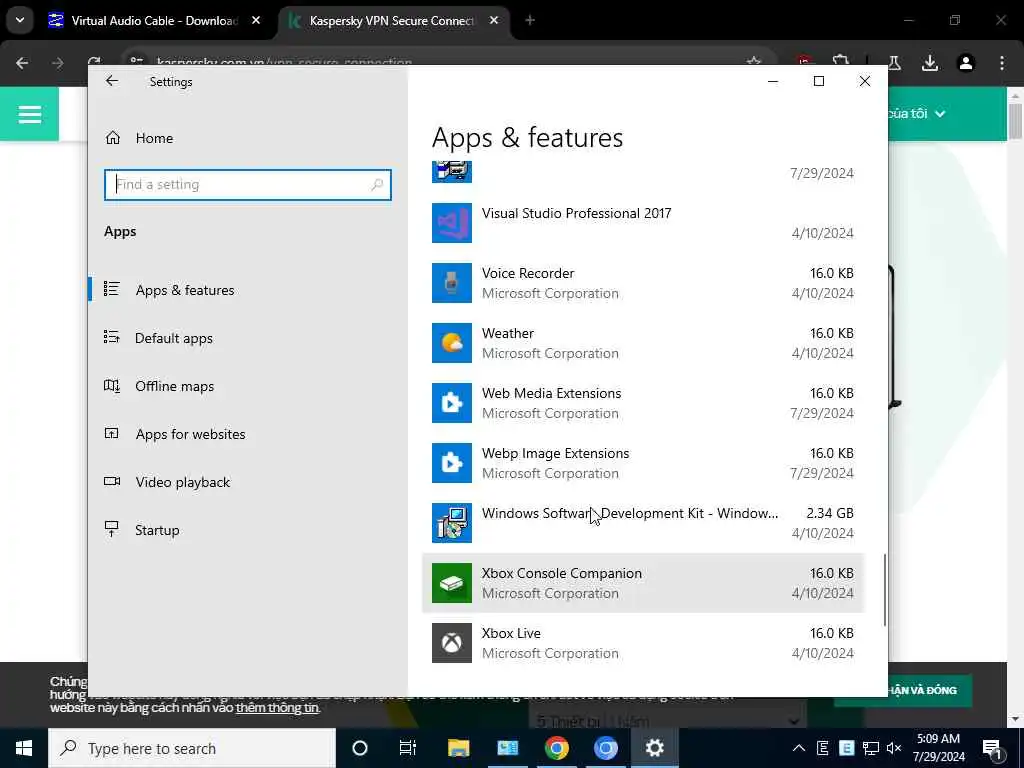This screenshot has height=768, width=1024.
Task: Select Xbox Console Companion entry name
Action: (x=562, y=573)
